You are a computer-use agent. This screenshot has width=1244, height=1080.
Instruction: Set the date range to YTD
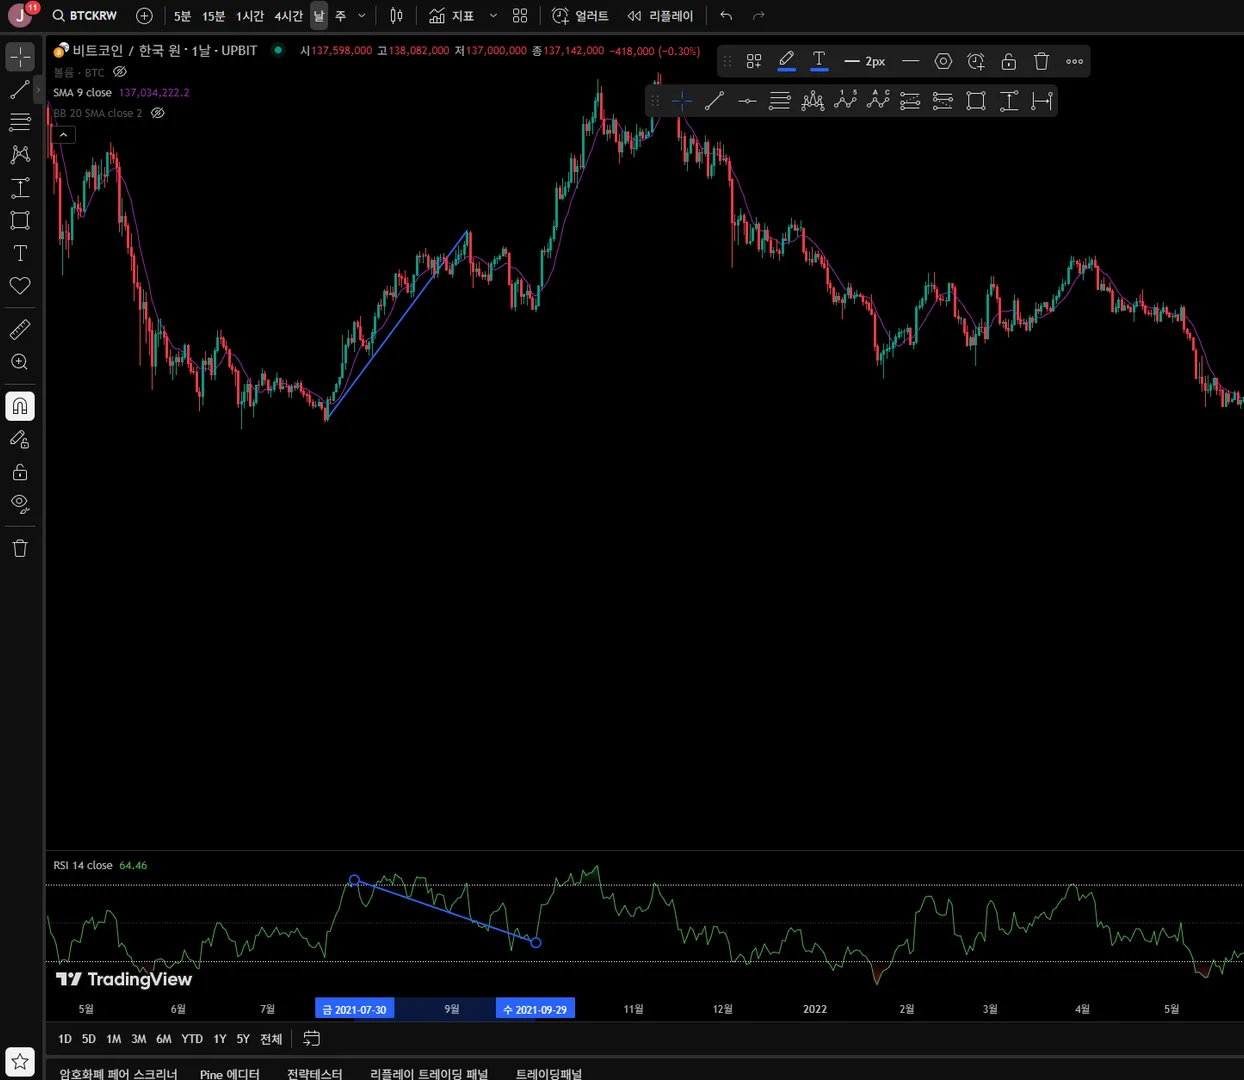click(192, 1039)
